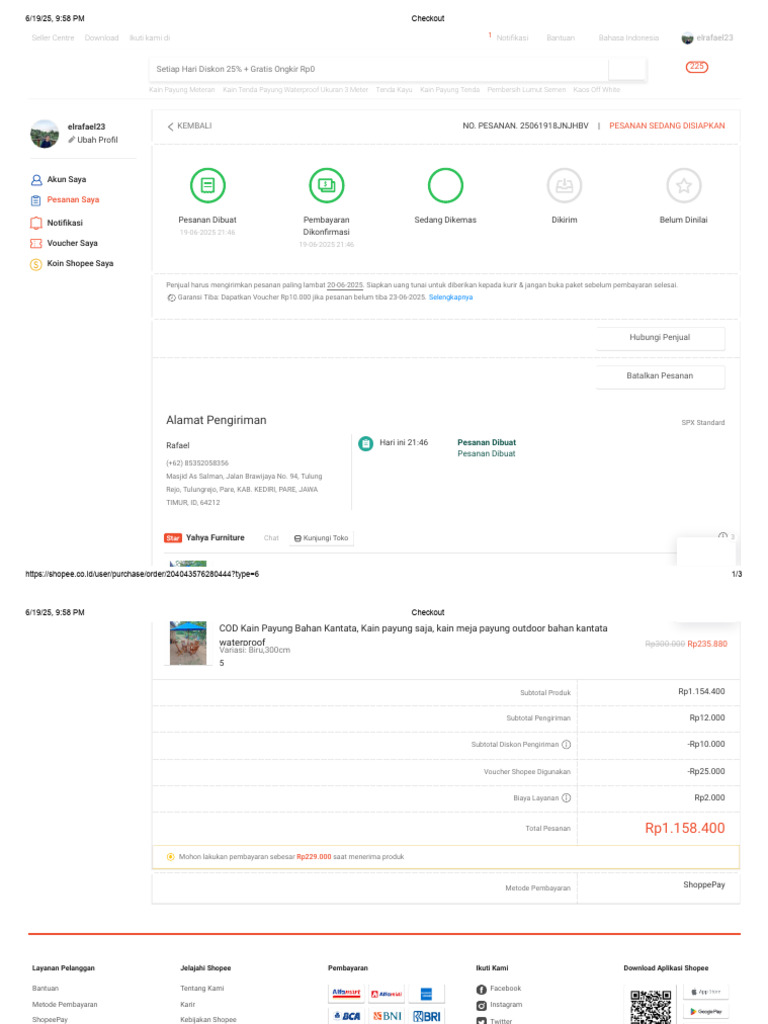Click the total amount Rp1.158.400
Screen dimensions: 768x1024
coord(685,828)
